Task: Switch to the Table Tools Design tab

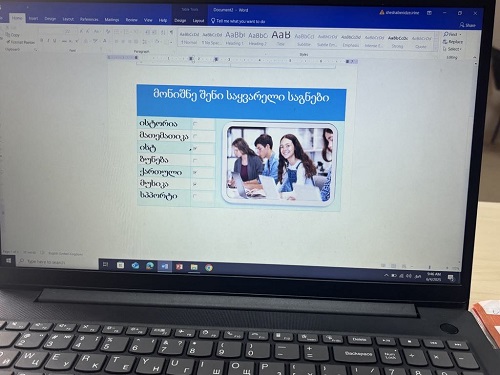Action: point(180,21)
